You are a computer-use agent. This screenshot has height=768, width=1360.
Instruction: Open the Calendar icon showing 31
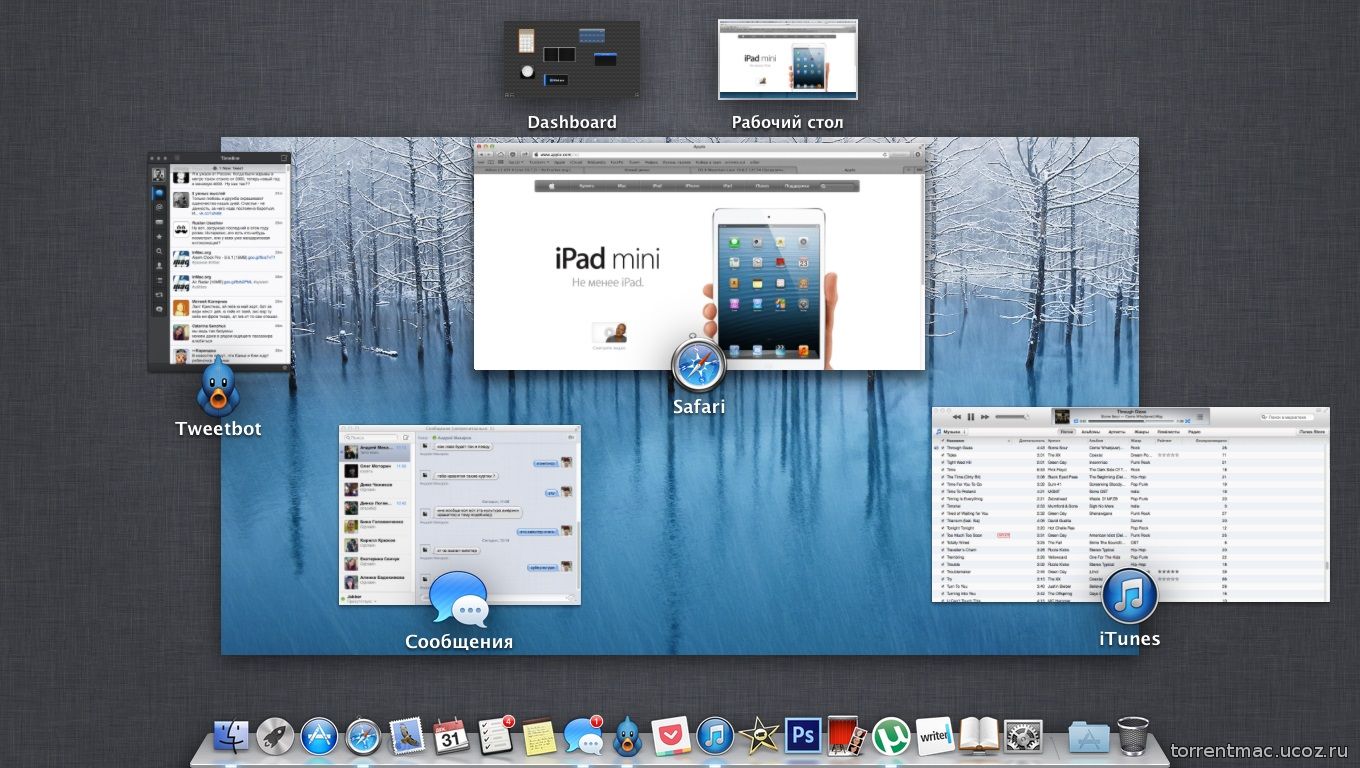click(451, 736)
